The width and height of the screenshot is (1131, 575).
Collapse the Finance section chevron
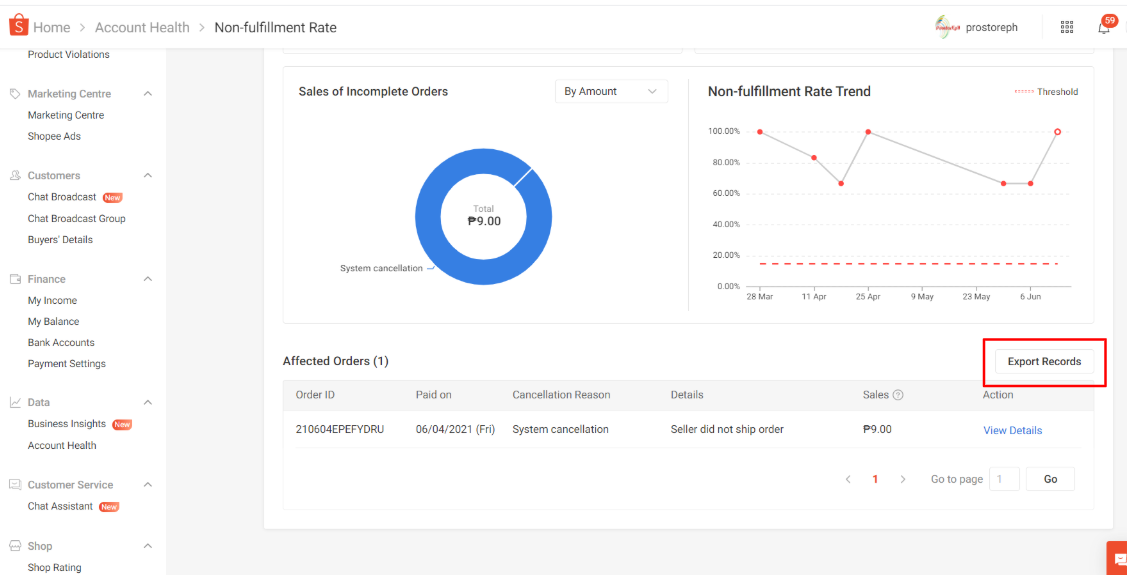coord(148,279)
